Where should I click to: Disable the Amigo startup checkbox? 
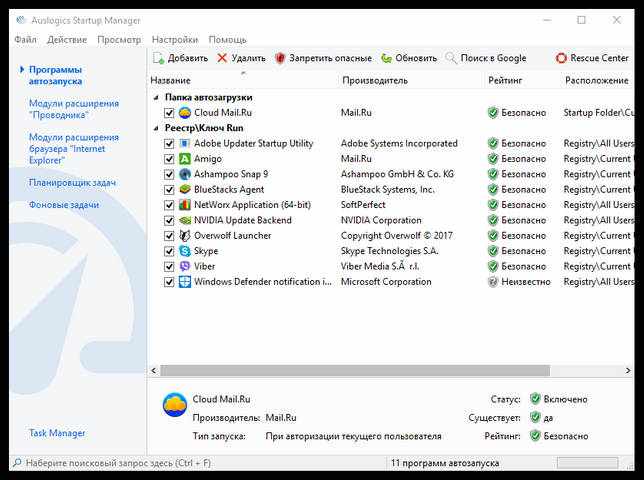tap(169, 159)
